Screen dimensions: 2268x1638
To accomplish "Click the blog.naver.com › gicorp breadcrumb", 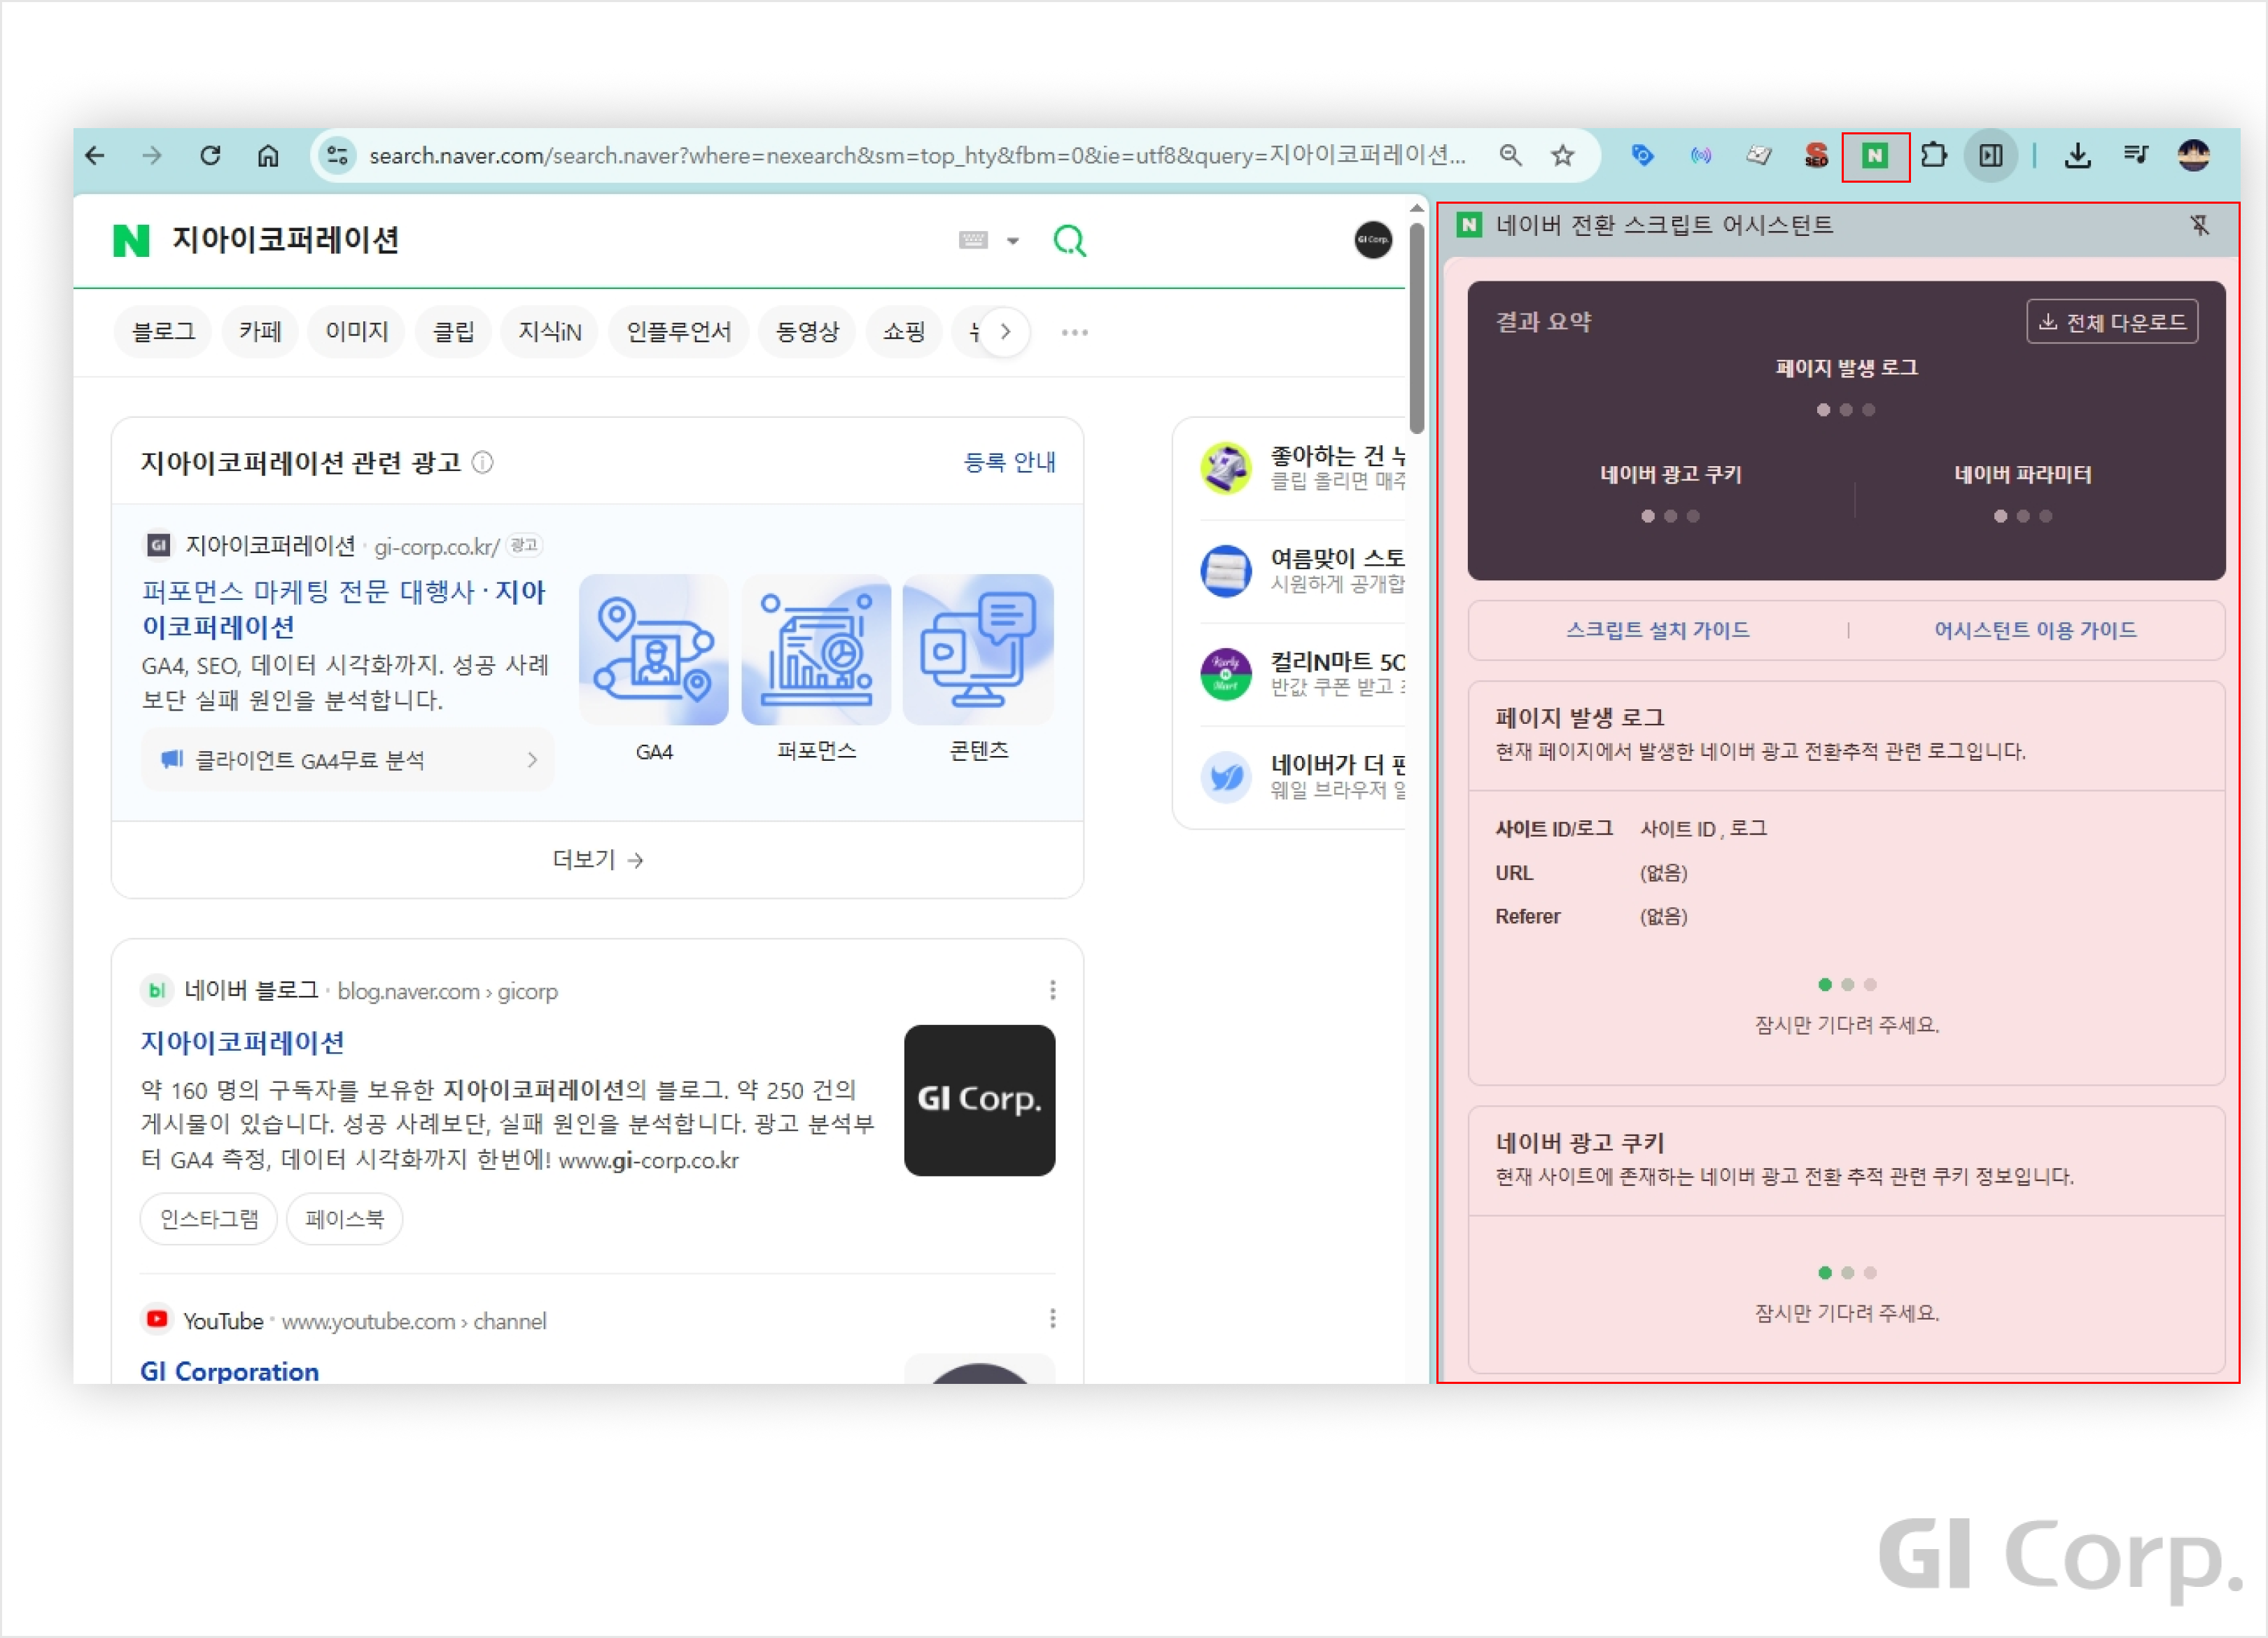I will tap(448, 991).
